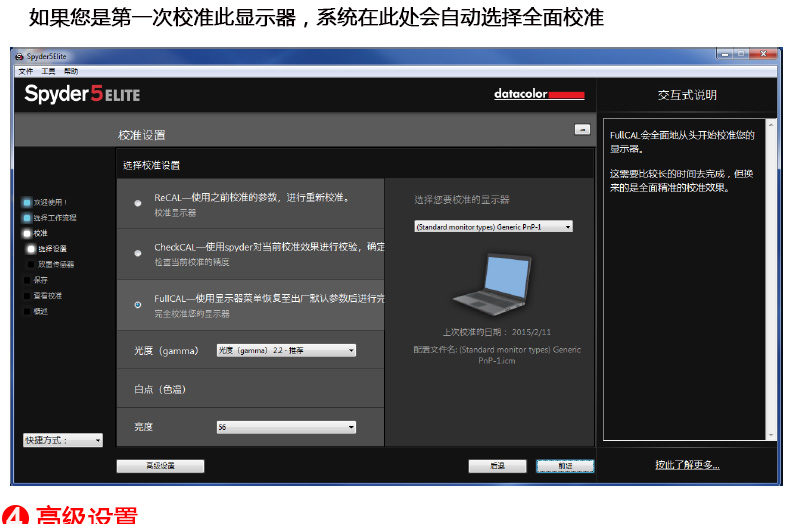Go to the 放置传感器 sub-step in sidebar
This screenshot has width=790, height=524.
pyautogui.click(x=50, y=264)
